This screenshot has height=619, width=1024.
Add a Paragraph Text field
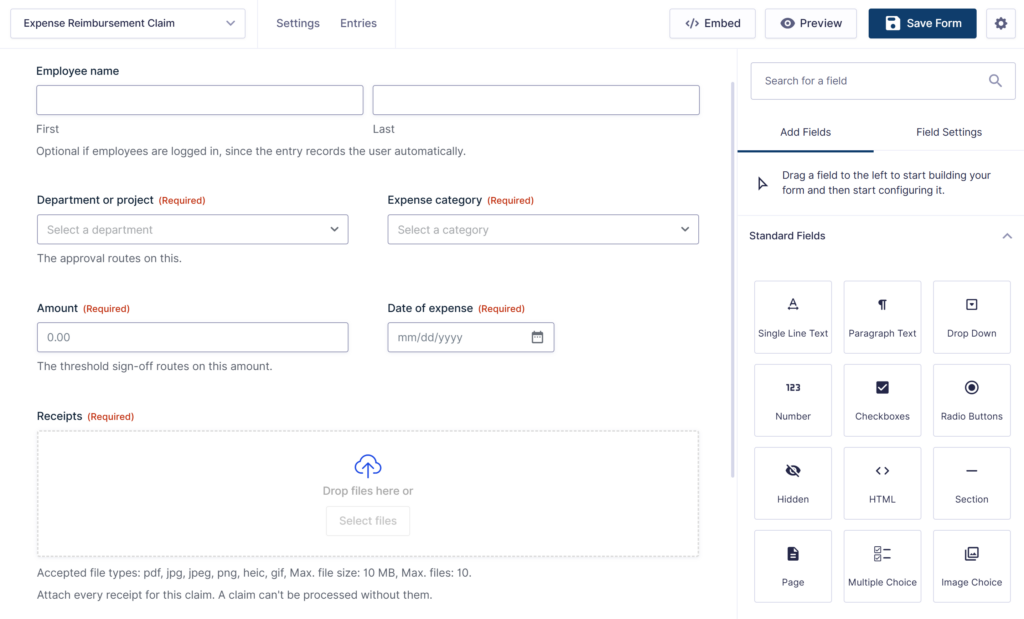882,317
